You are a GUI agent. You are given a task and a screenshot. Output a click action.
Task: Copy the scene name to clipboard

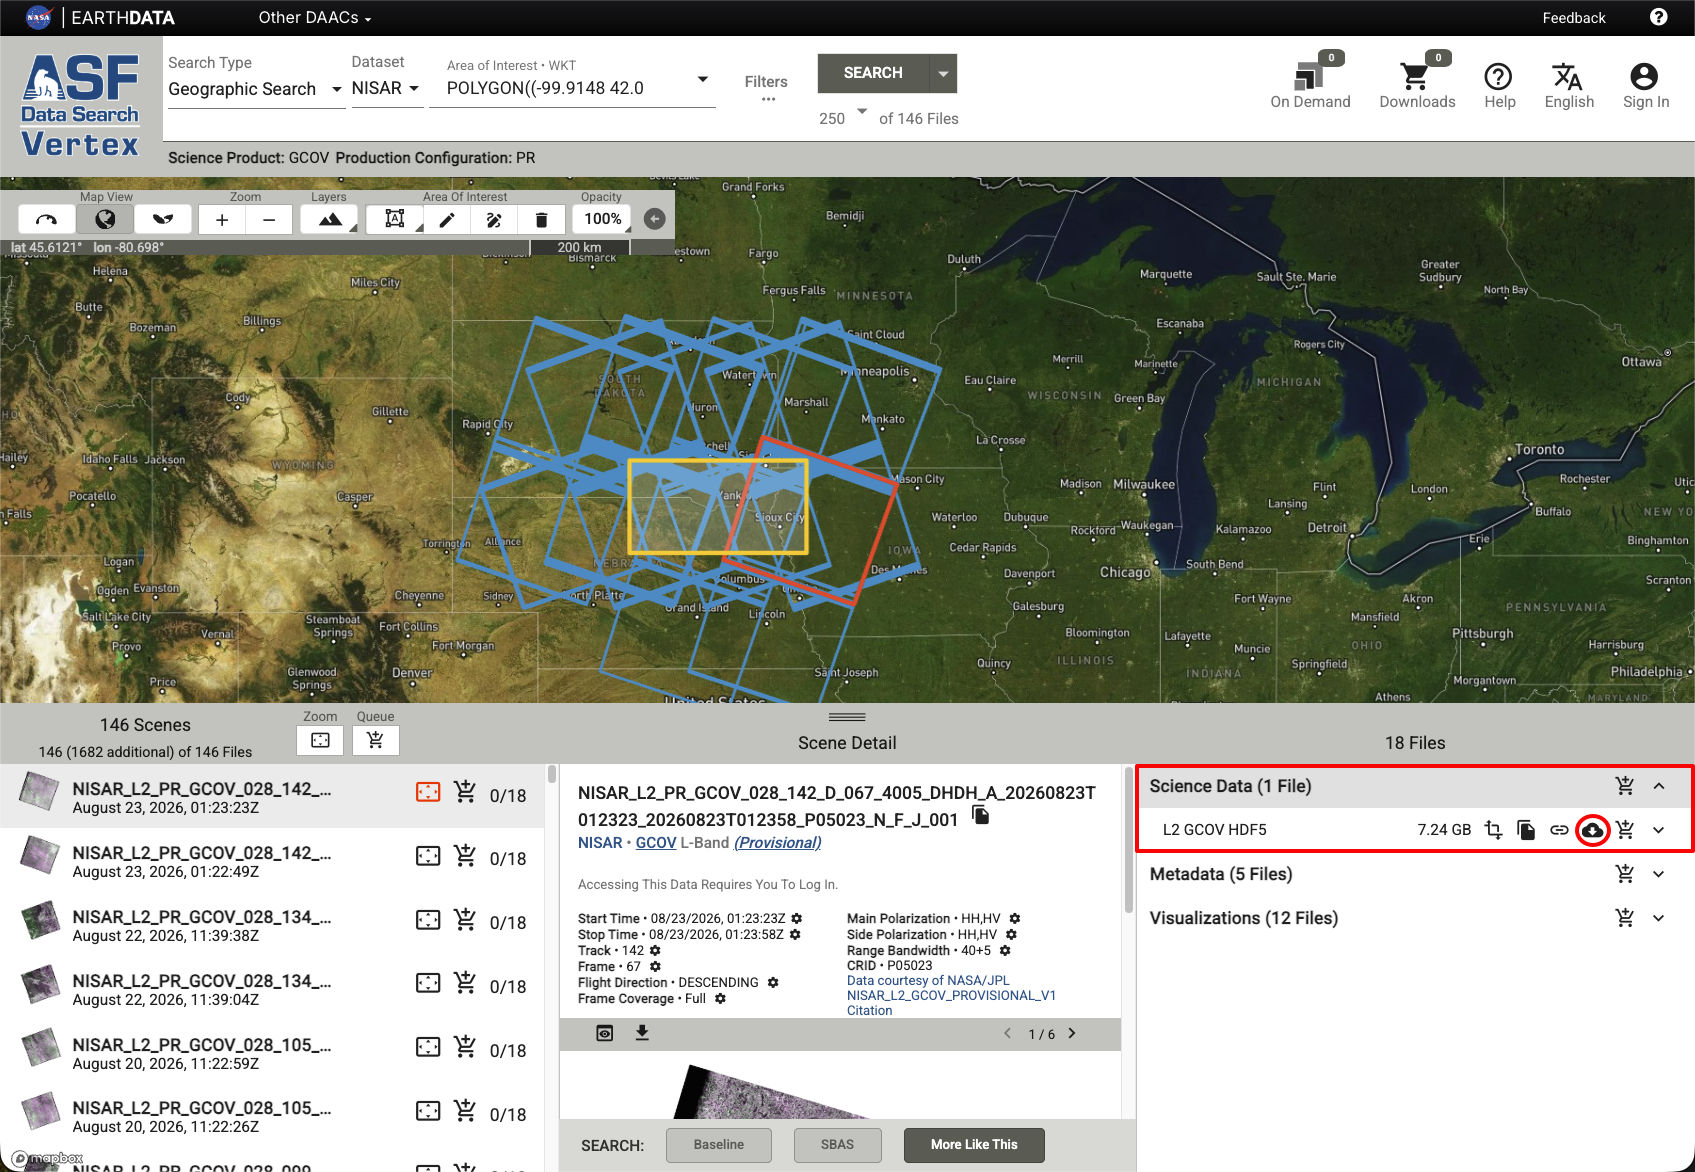tap(981, 816)
